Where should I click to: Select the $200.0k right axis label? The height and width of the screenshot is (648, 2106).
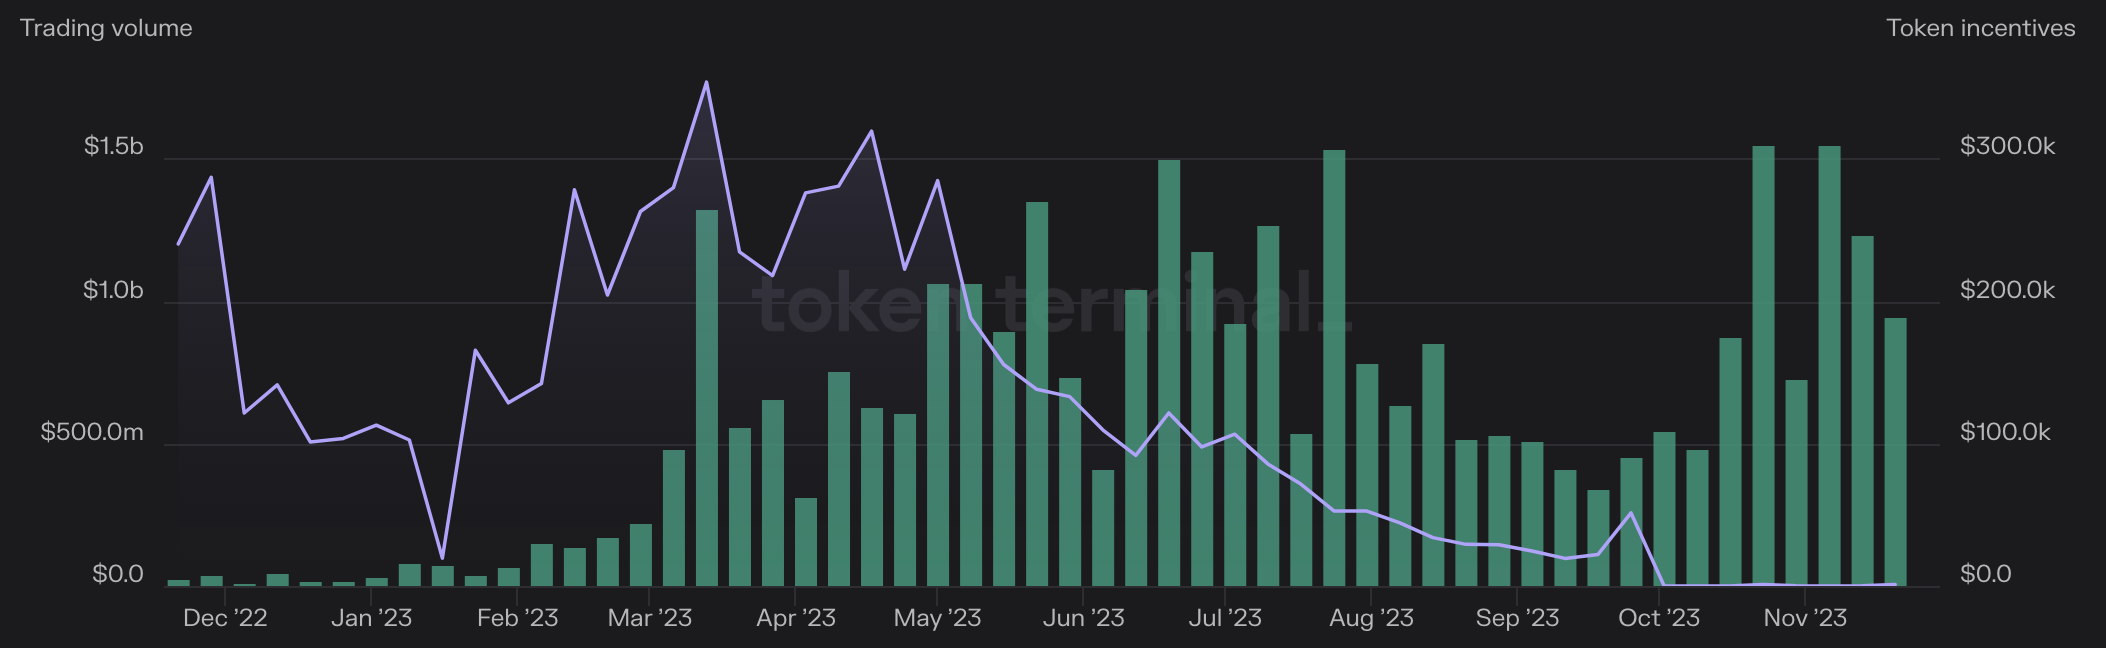[2007, 290]
